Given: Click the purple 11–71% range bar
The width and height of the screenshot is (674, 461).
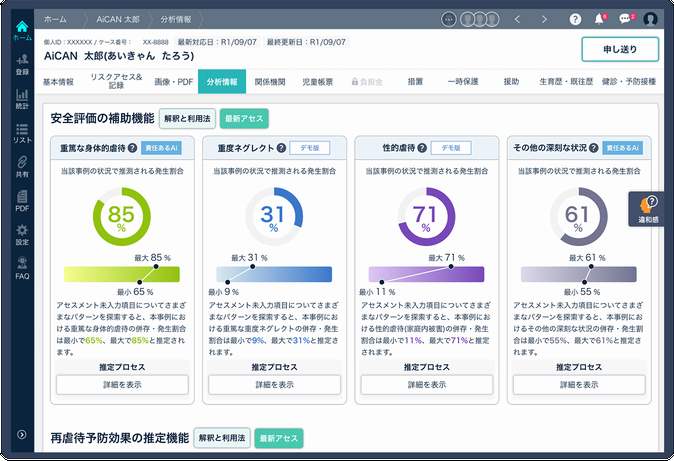Looking at the screenshot, I should click(426, 274).
